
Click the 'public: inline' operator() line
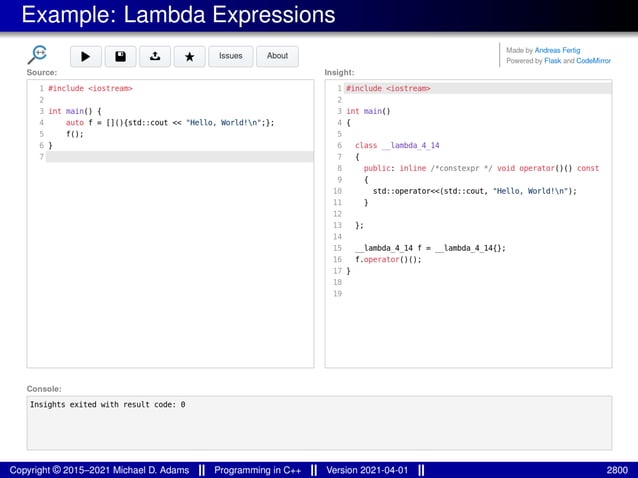tap(481, 168)
